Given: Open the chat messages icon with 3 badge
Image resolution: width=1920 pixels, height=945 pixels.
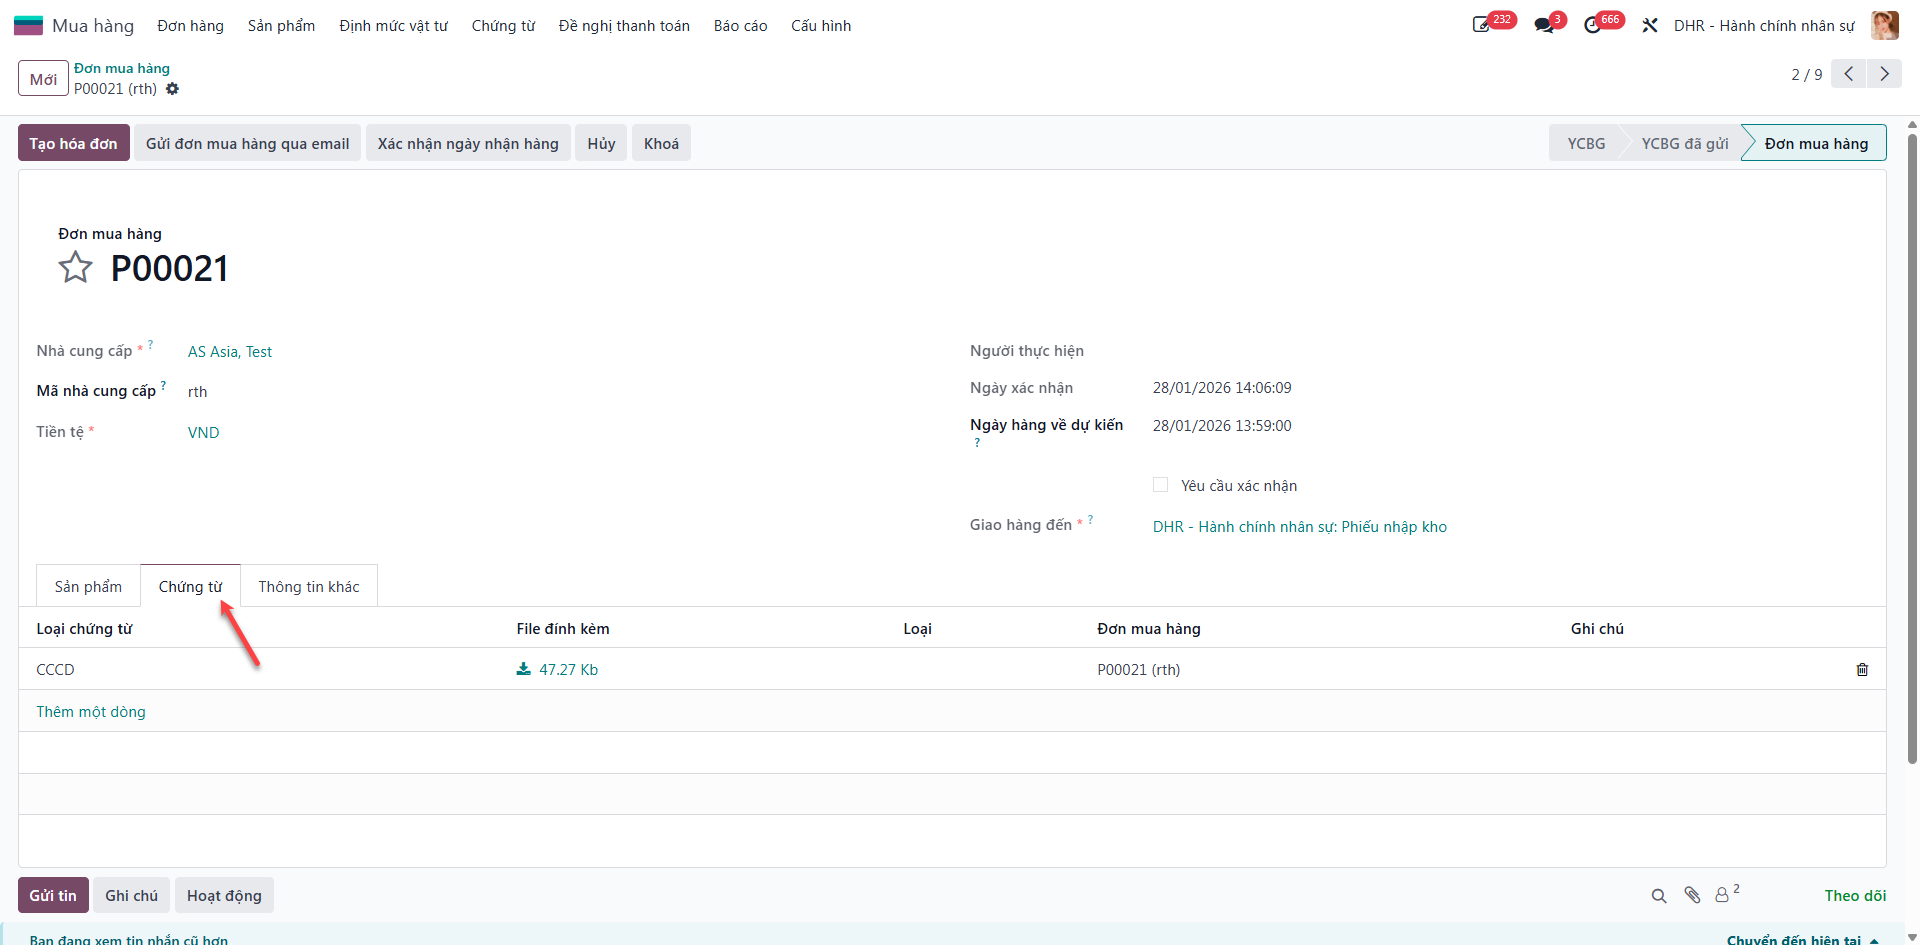Looking at the screenshot, I should pos(1544,25).
